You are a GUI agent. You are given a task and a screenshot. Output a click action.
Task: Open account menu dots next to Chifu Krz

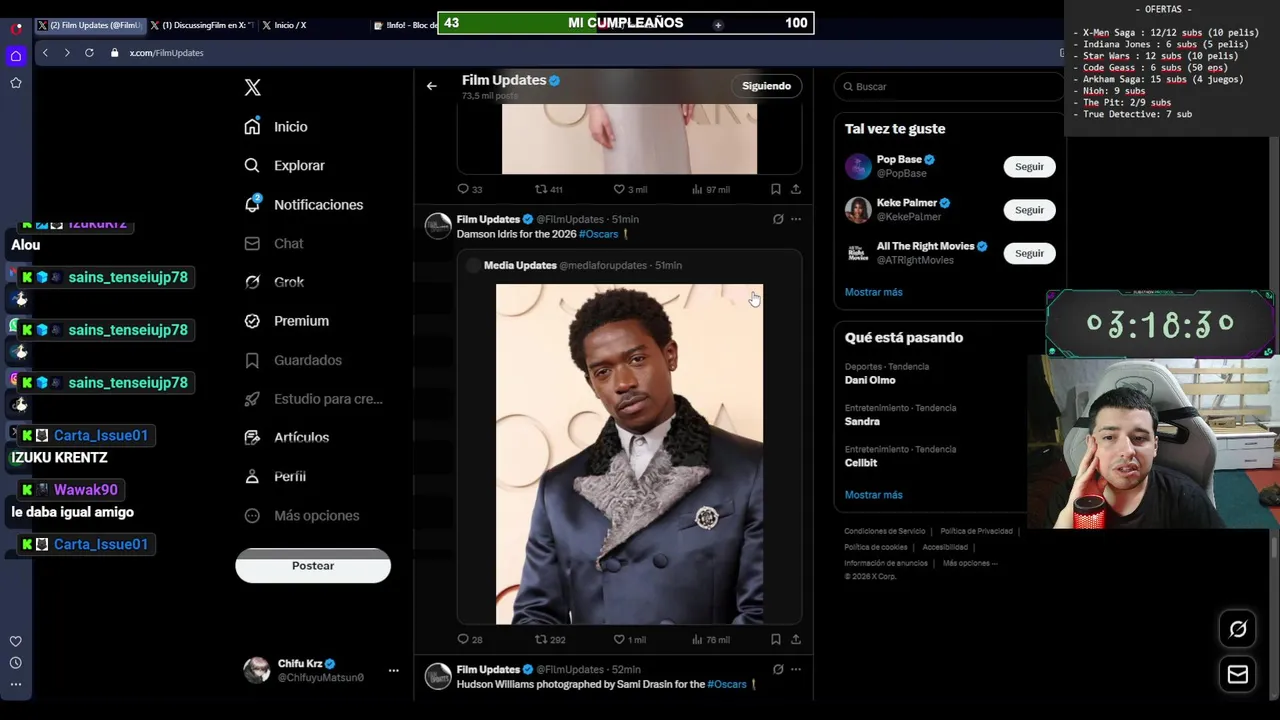[393, 670]
